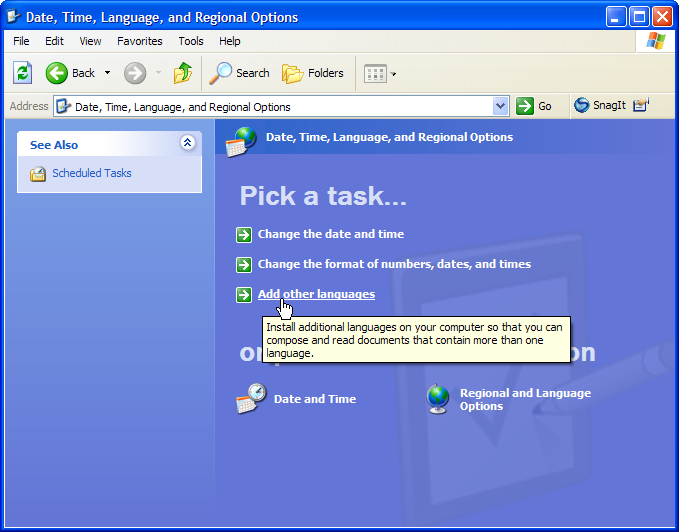Click the Forward arrow toolbar button
Viewport: 679px width, 532px height.
[x=135, y=73]
